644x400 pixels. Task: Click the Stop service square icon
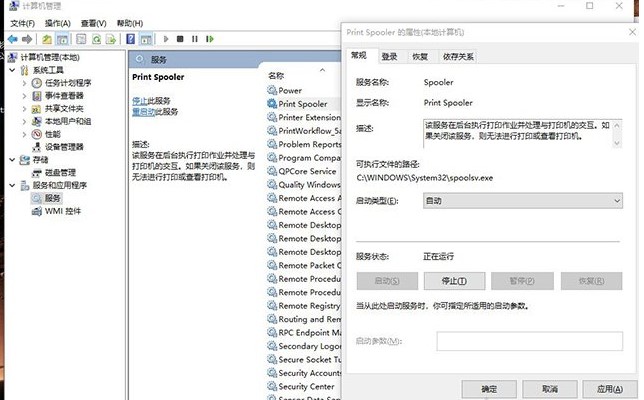(x=180, y=39)
